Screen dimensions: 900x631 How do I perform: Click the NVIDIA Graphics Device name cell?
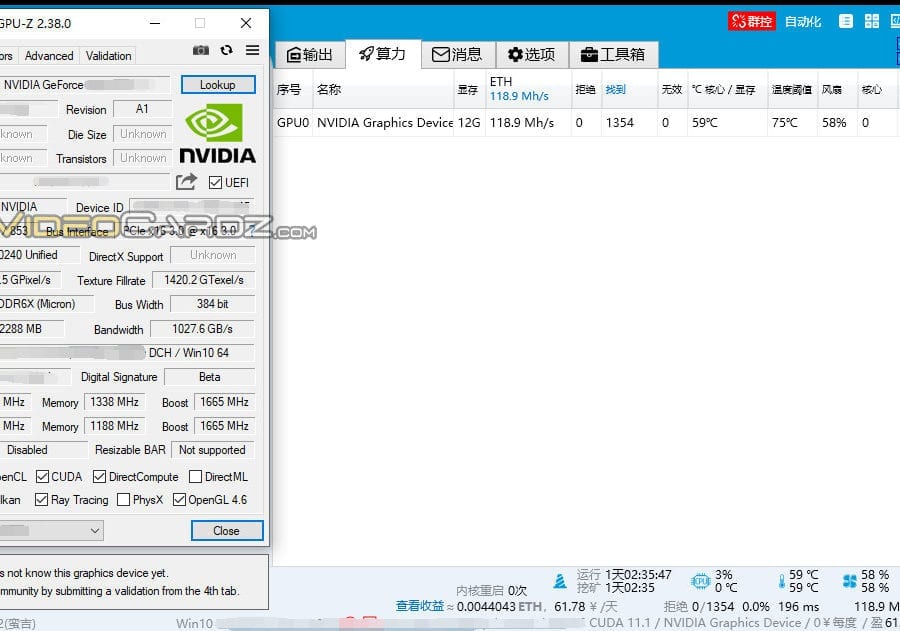(x=385, y=122)
